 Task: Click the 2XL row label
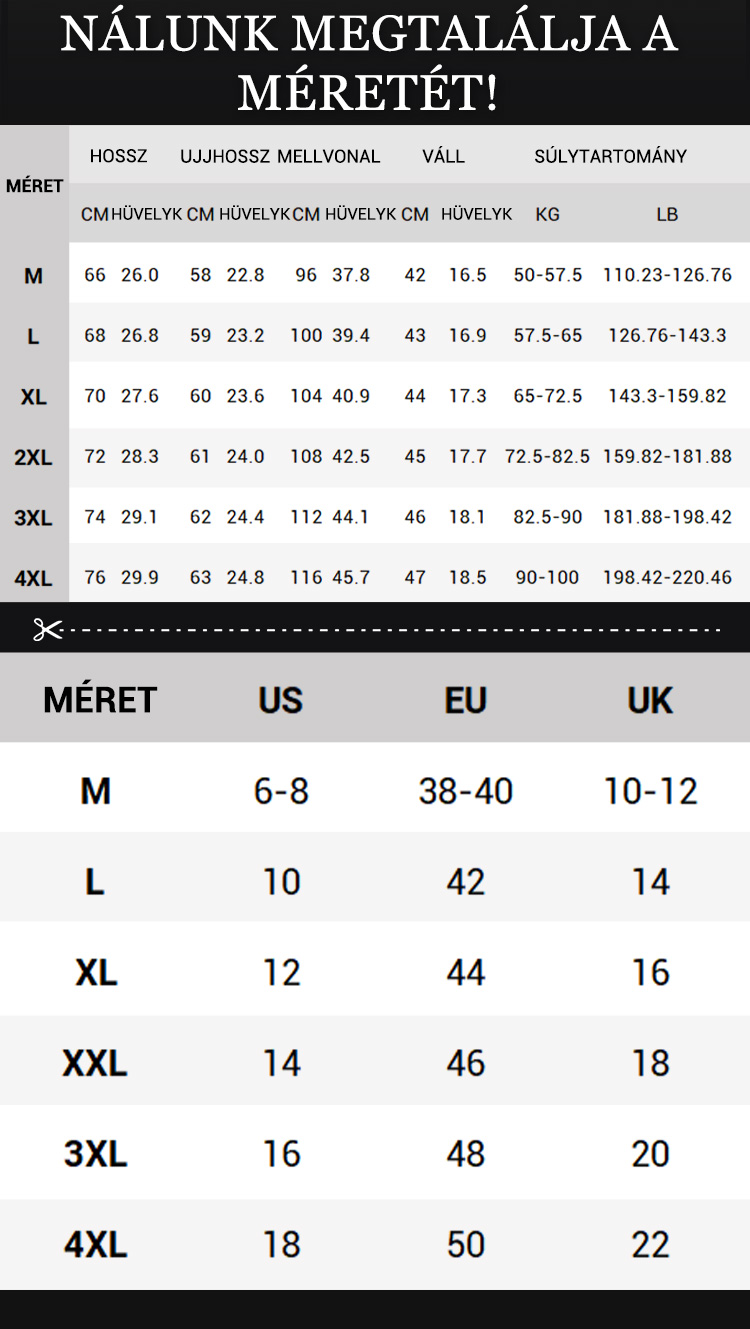pyautogui.click(x=33, y=458)
